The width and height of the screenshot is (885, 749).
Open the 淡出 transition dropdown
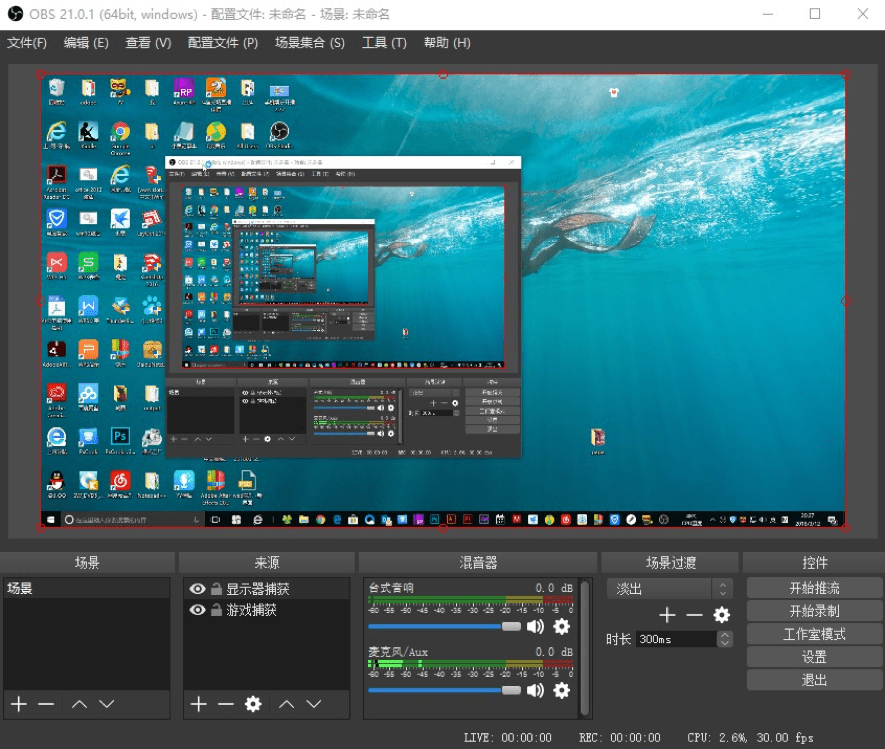pyautogui.click(x=670, y=589)
